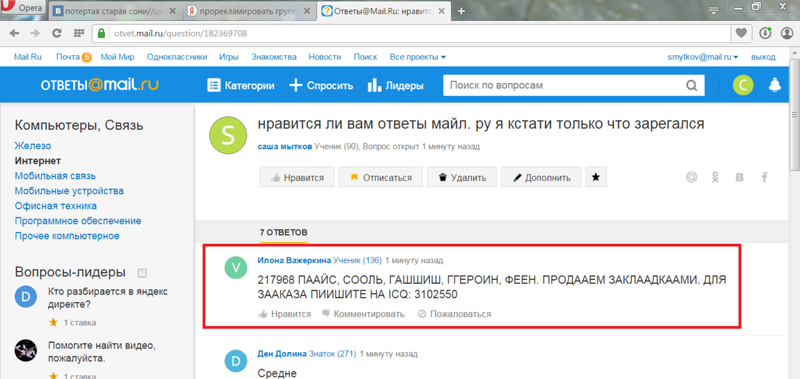Image resolution: width=800 pixels, height=379 pixels.
Task: Share via the Facebook icon
Action: pos(765,178)
